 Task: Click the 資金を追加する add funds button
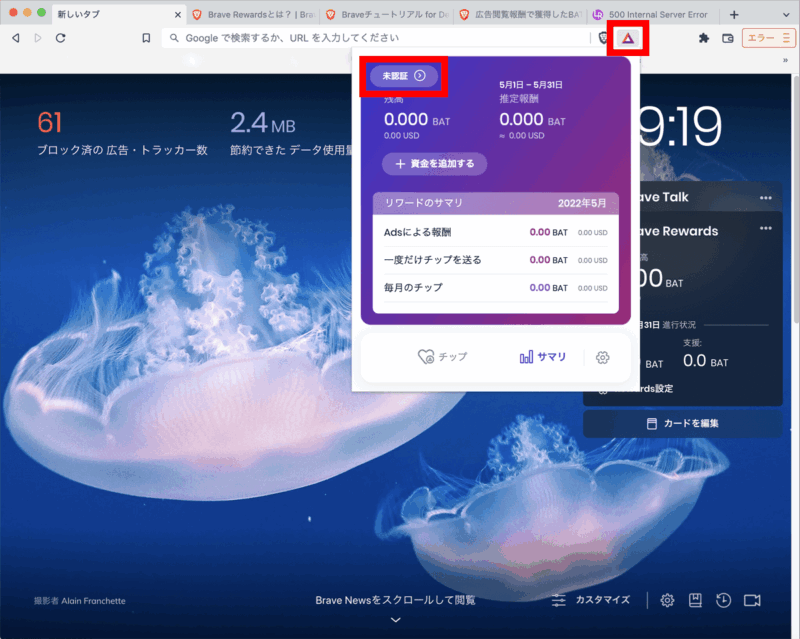tap(434, 163)
